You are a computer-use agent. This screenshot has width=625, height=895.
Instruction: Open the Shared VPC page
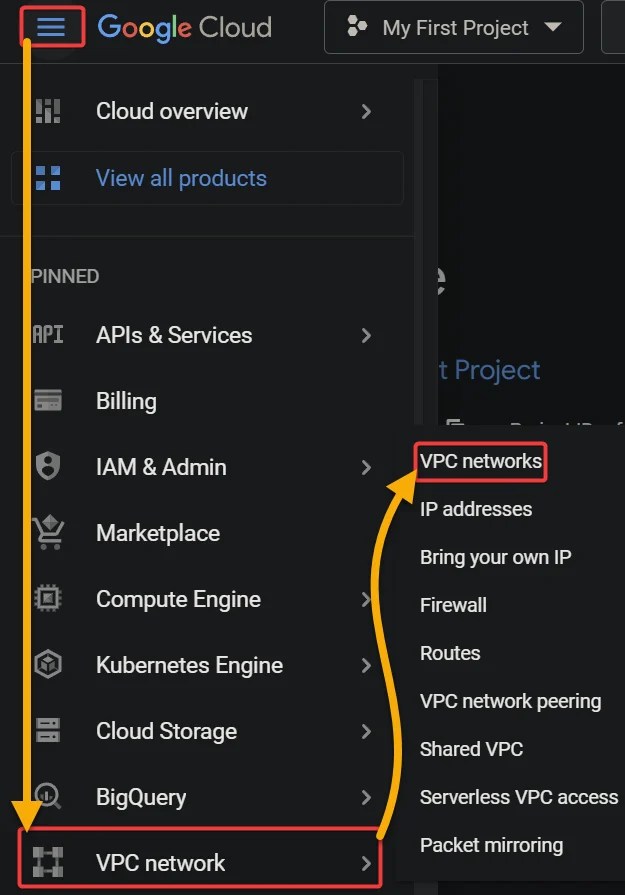(471, 749)
